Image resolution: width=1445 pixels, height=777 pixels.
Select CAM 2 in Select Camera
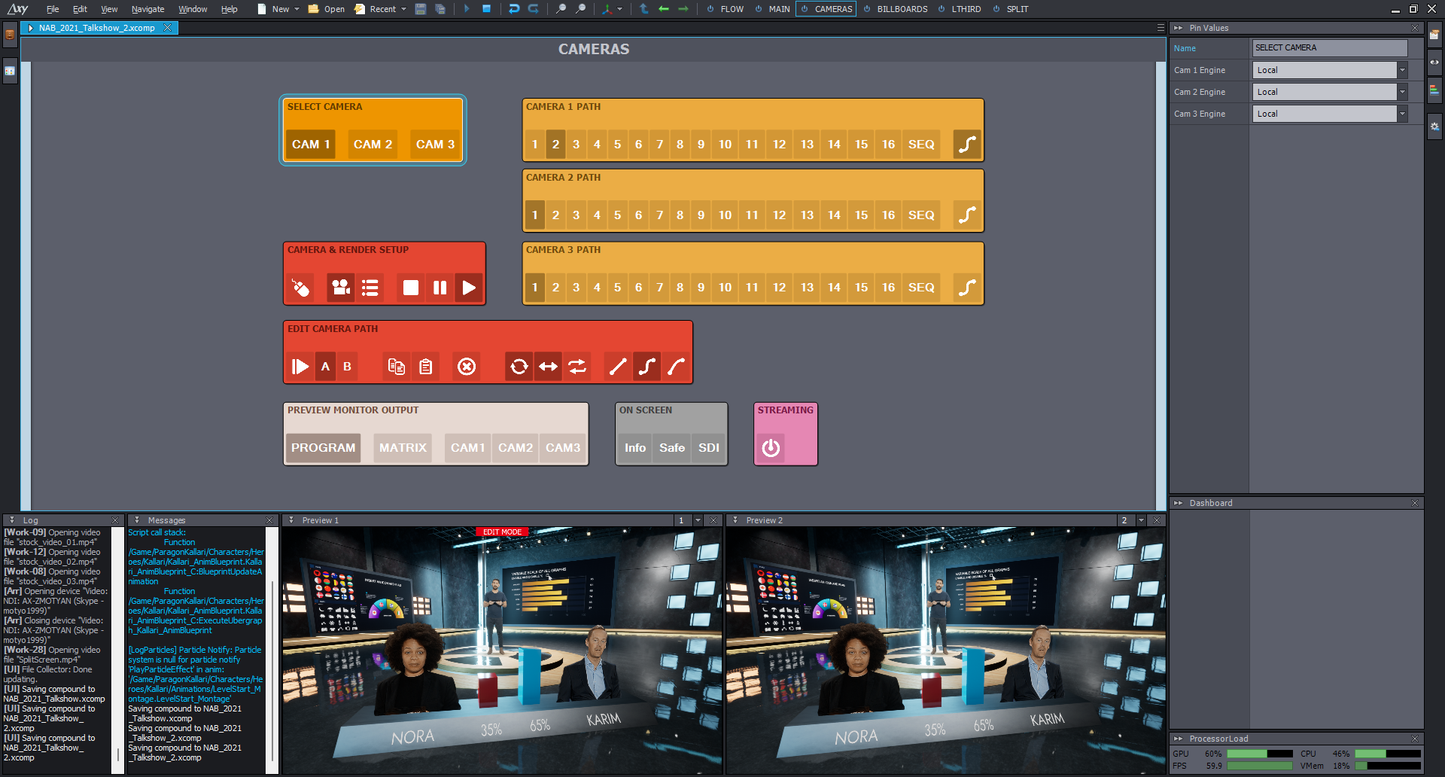tap(373, 144)
